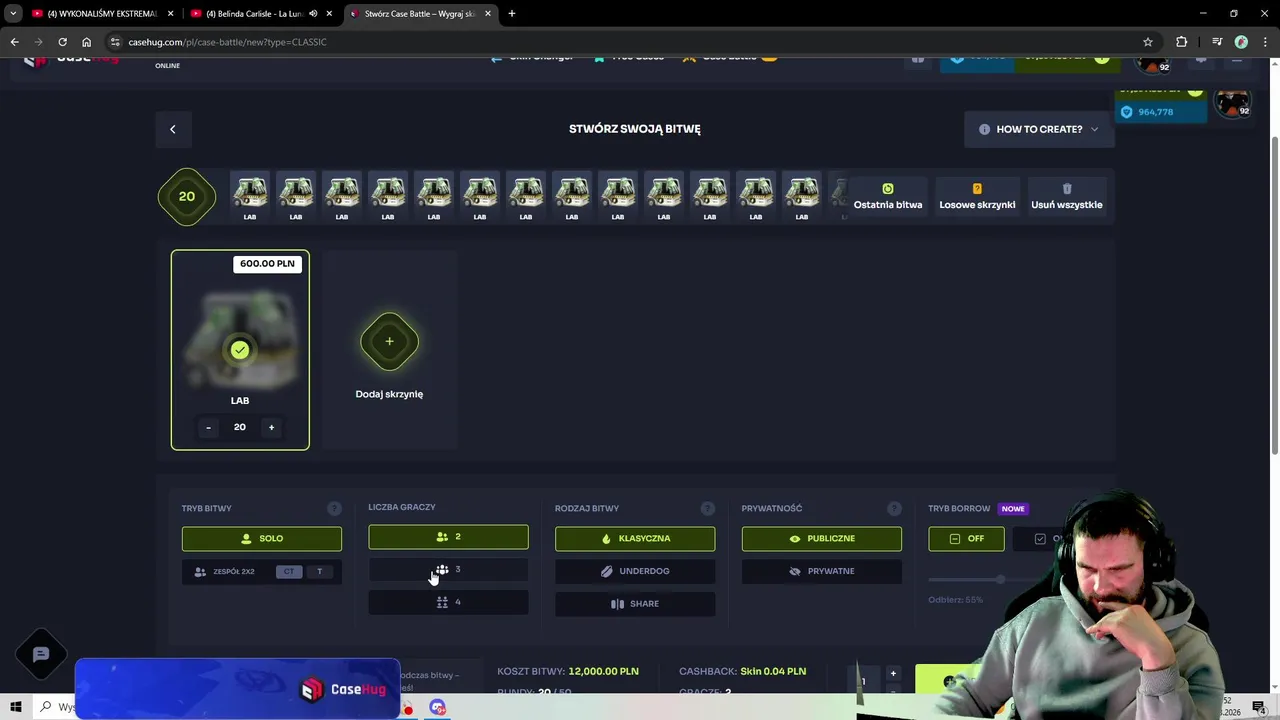1280x720 pixels.
Task: View site information icon in address bar
Action: click(x=116, y=42)
